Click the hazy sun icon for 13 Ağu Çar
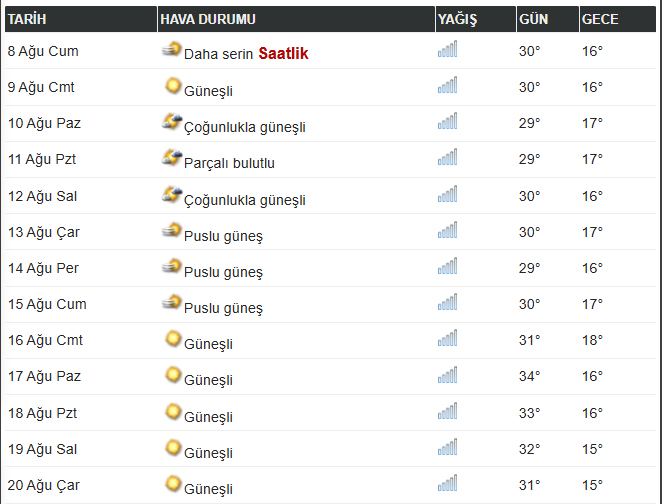The image size is (662, 504). point(172,230)
